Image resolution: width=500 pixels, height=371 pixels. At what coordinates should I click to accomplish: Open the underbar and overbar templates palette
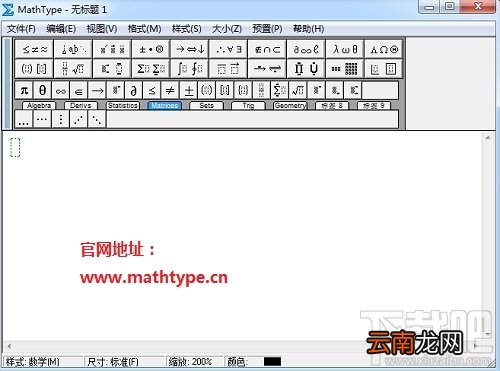click(x=228, y=69)
